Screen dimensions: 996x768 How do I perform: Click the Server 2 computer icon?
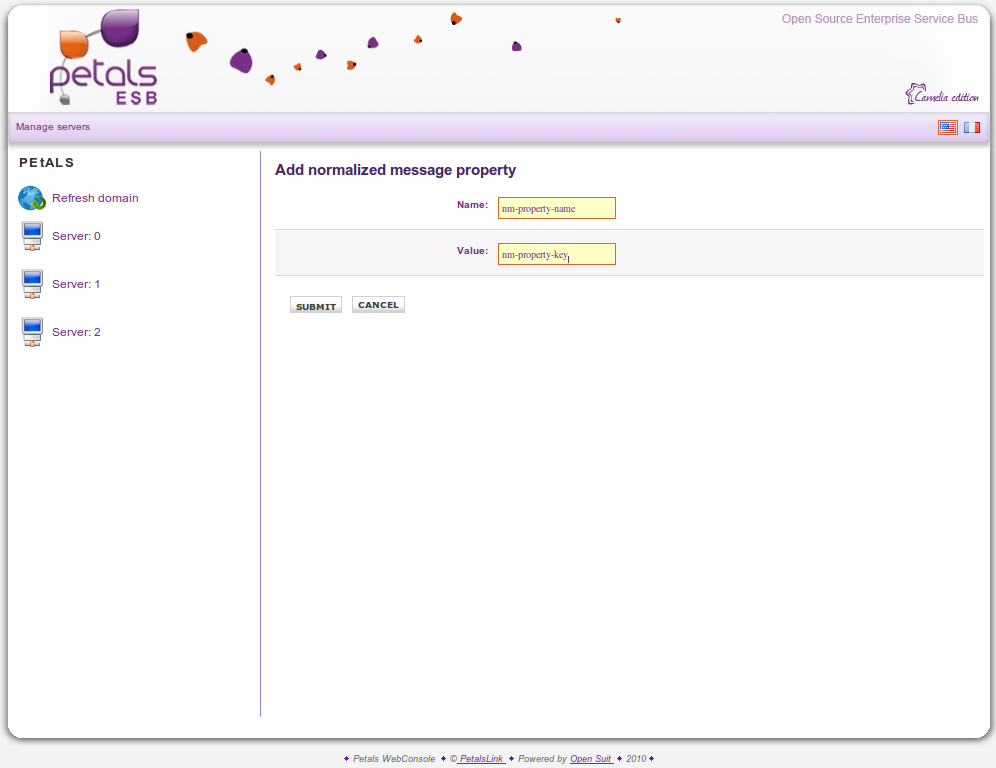tap(32, 332)
